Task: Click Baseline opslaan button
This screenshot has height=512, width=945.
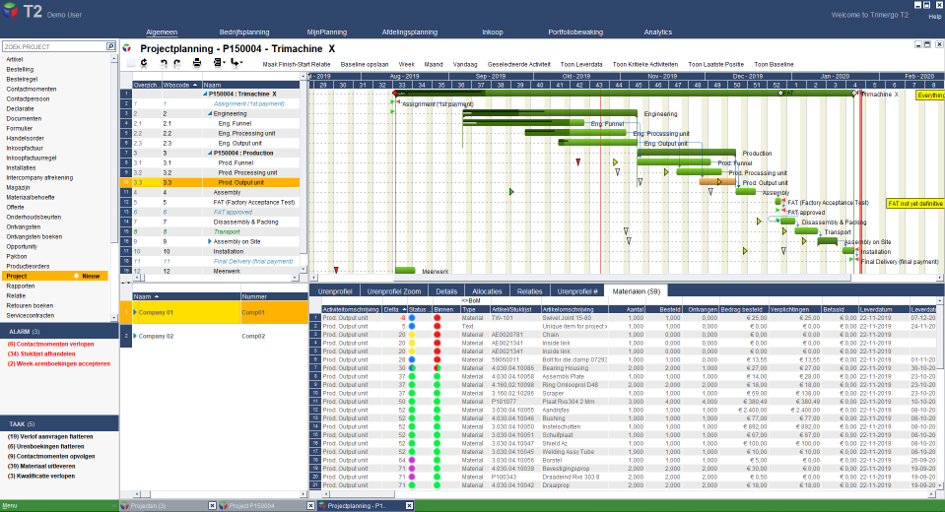Action: coord(364,64)
